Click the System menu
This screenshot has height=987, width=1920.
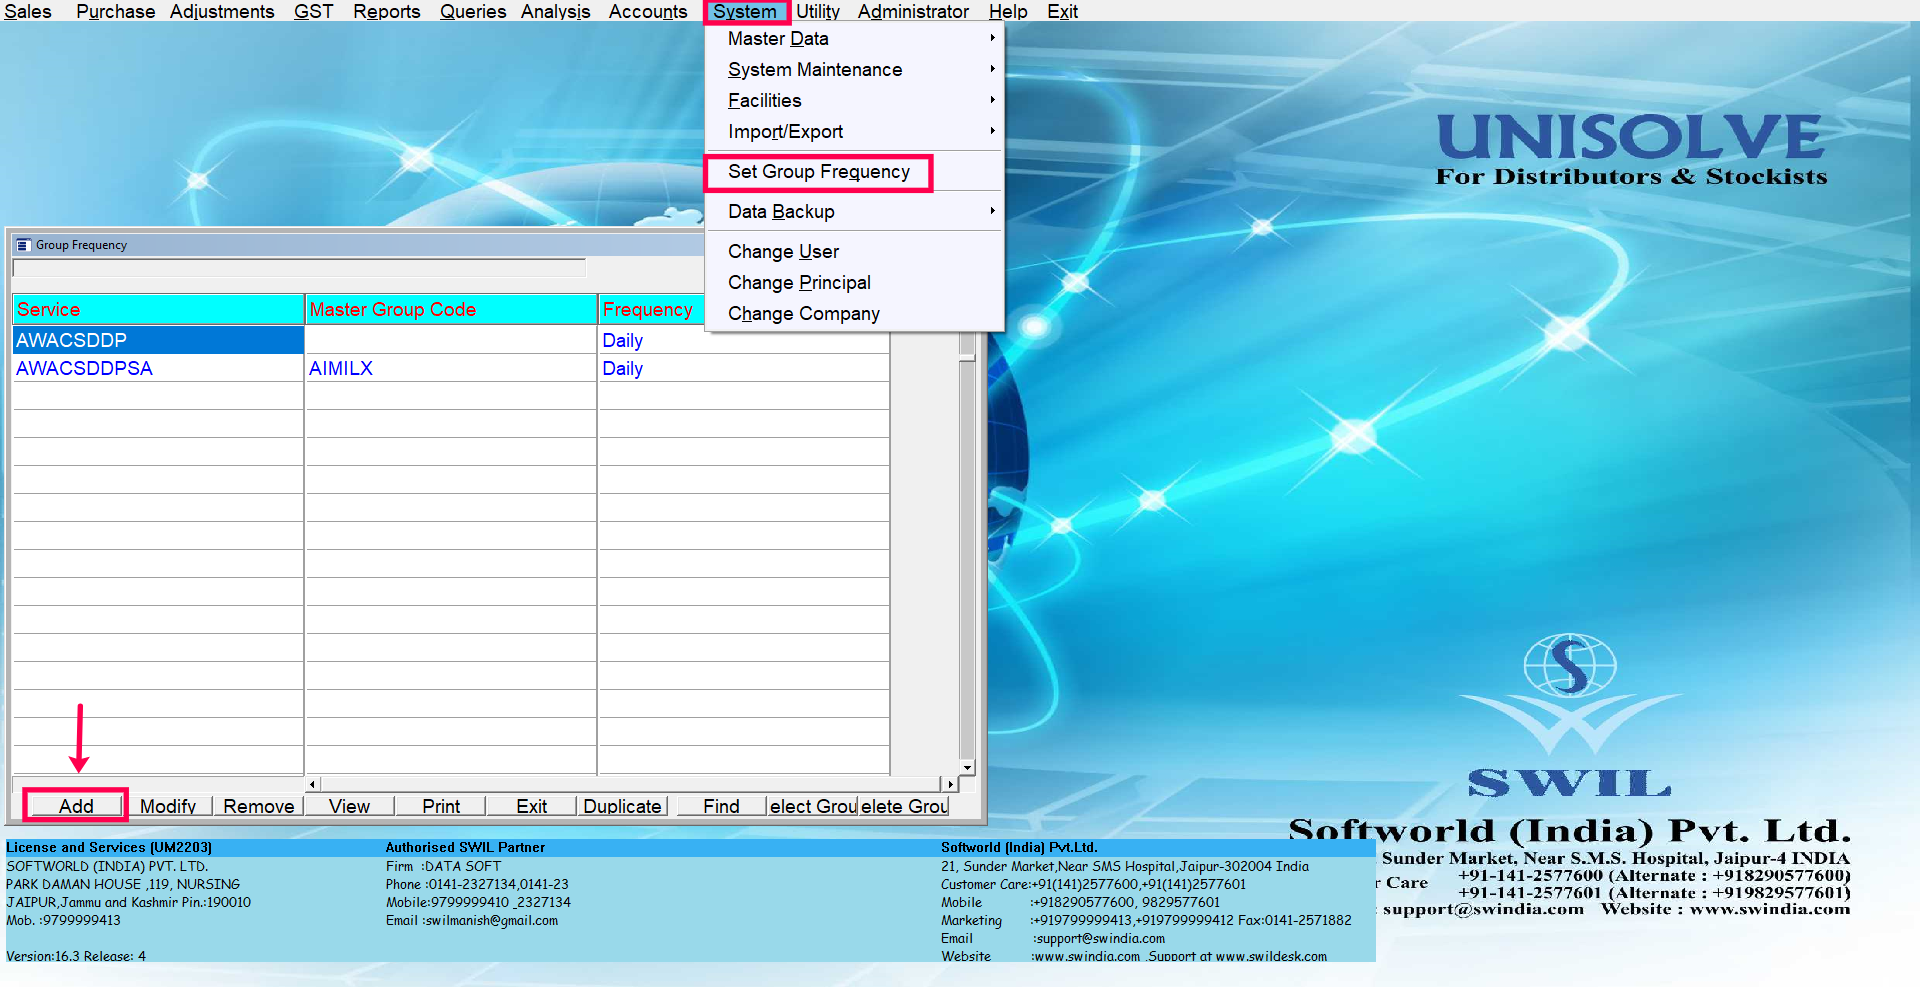tap(745, 11)
